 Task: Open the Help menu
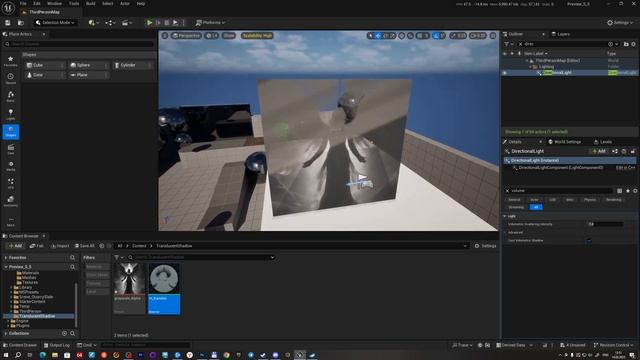pyautogui.click(x=141, y=4)
